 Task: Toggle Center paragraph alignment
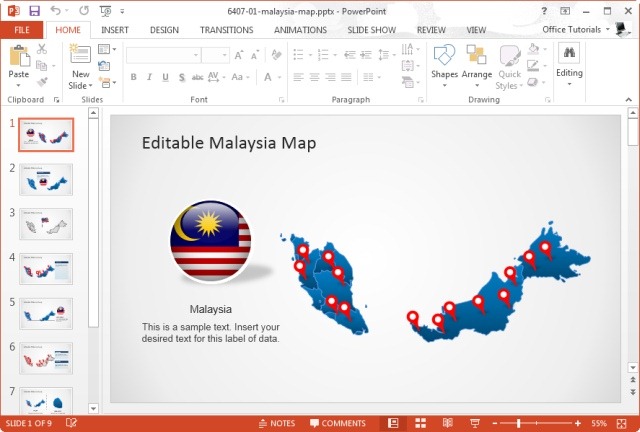(314, 77)
